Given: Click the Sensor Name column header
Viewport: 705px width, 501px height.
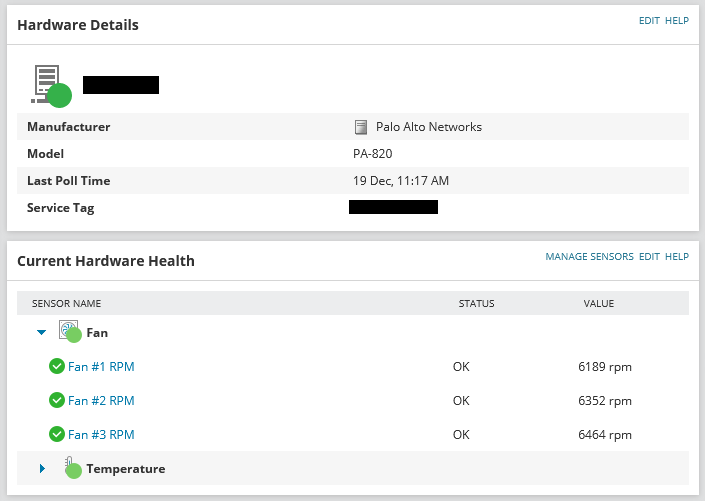Looking at the screenshot, I should 66,303.
